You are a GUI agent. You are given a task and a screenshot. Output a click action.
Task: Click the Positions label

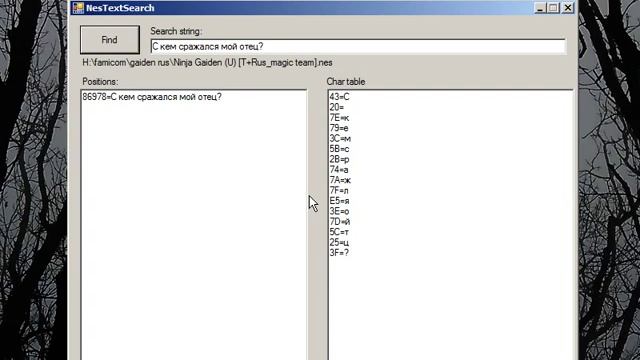[100, 82]
